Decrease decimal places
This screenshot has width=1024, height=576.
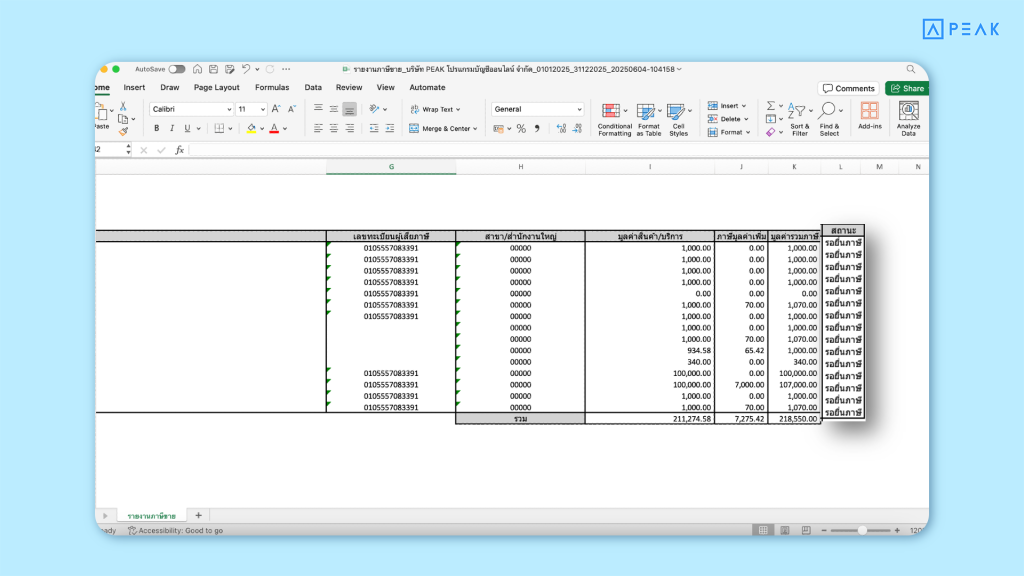(x=577, y=129)
